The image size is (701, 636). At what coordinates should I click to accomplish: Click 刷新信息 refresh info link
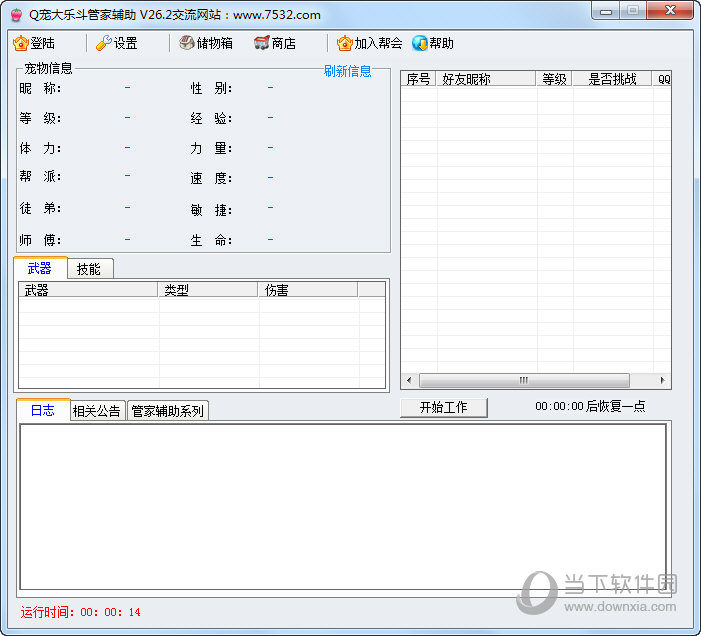(x=347, y=71)
